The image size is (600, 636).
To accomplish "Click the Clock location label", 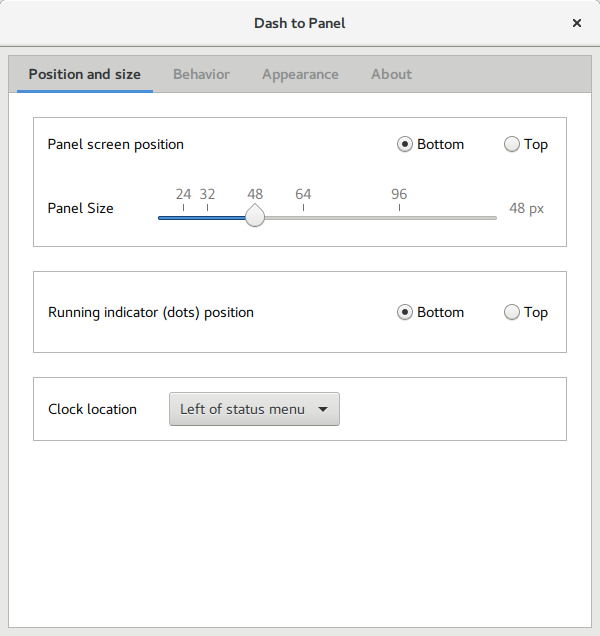I will (x=92, y=409).
